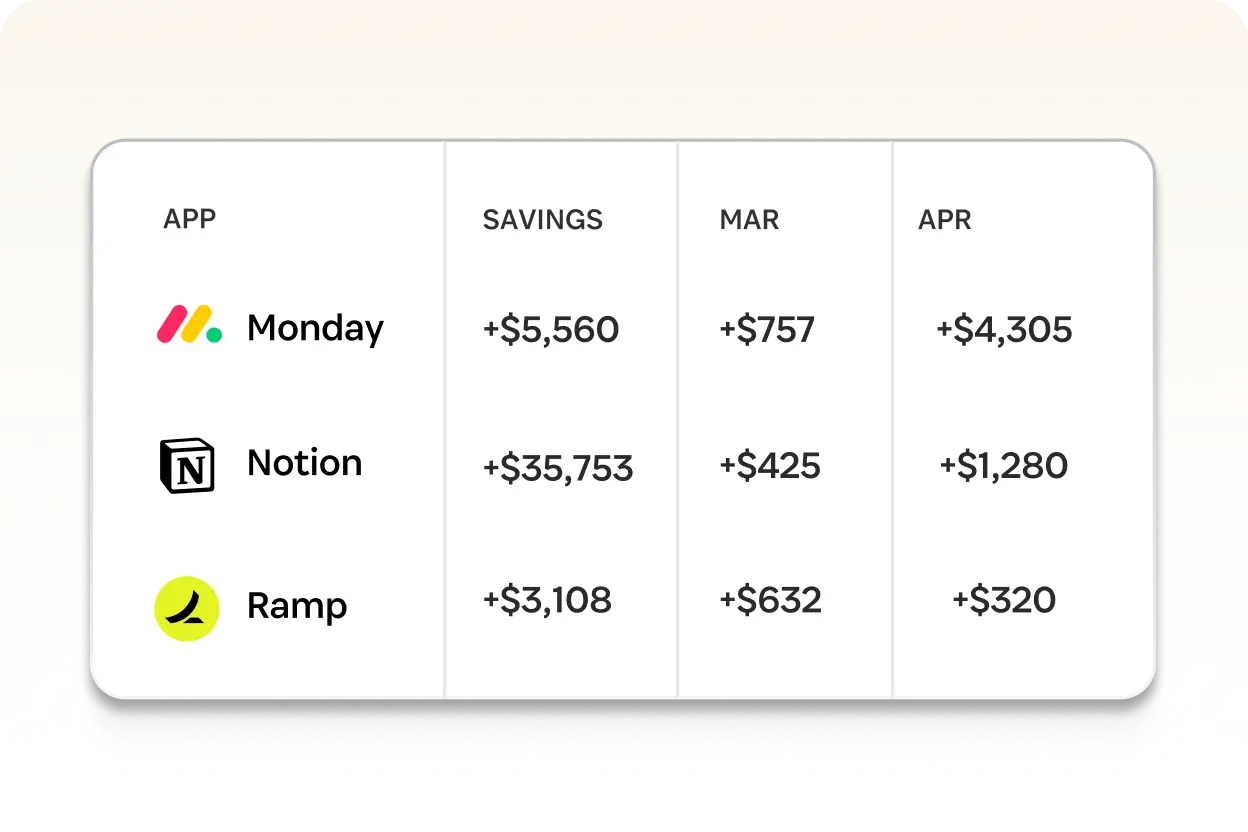Screen dimensions: 1248x832
Task: Sort by the APR column header
Action: pos(945,220)
